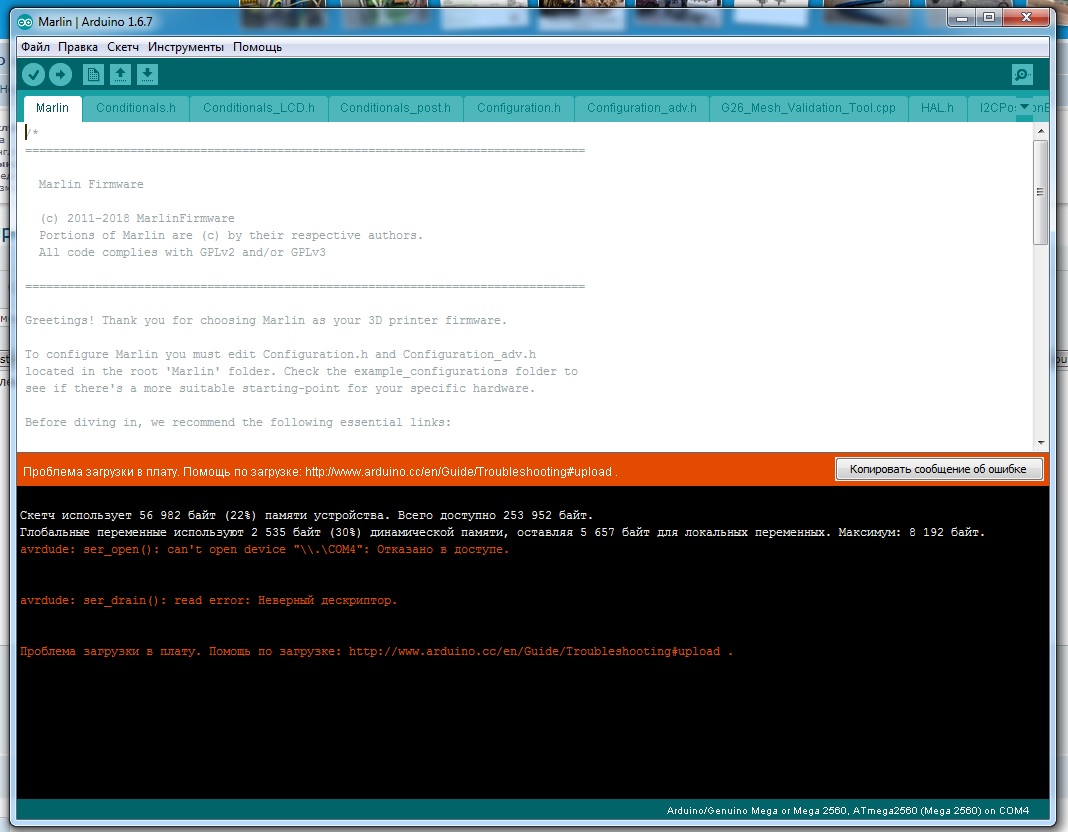Viewport: 1068px width, 832px height.
Task: Click the 'All code complies with GPLv2' line
Action: click(x=182, y=253)
